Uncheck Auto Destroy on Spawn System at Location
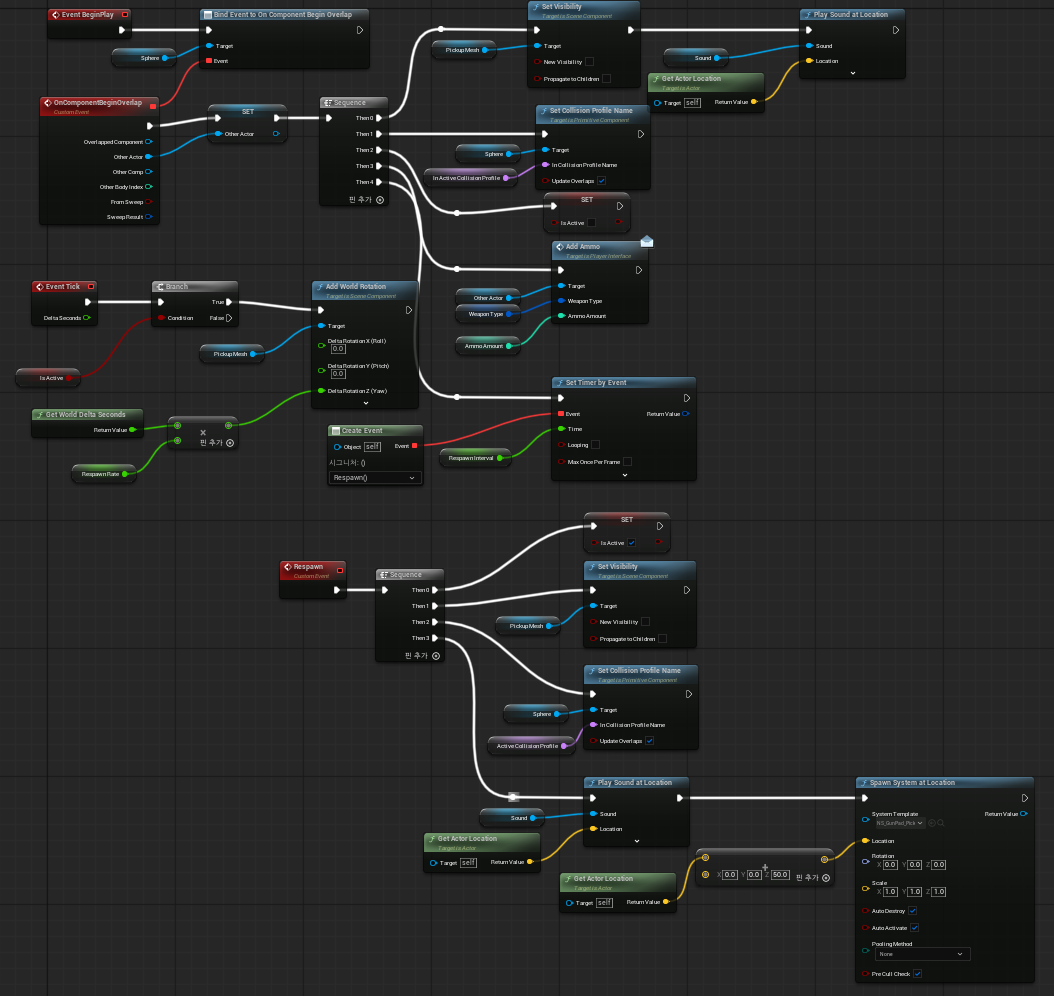The width and height of the screenshot is (1054, 996). [913, 911]
